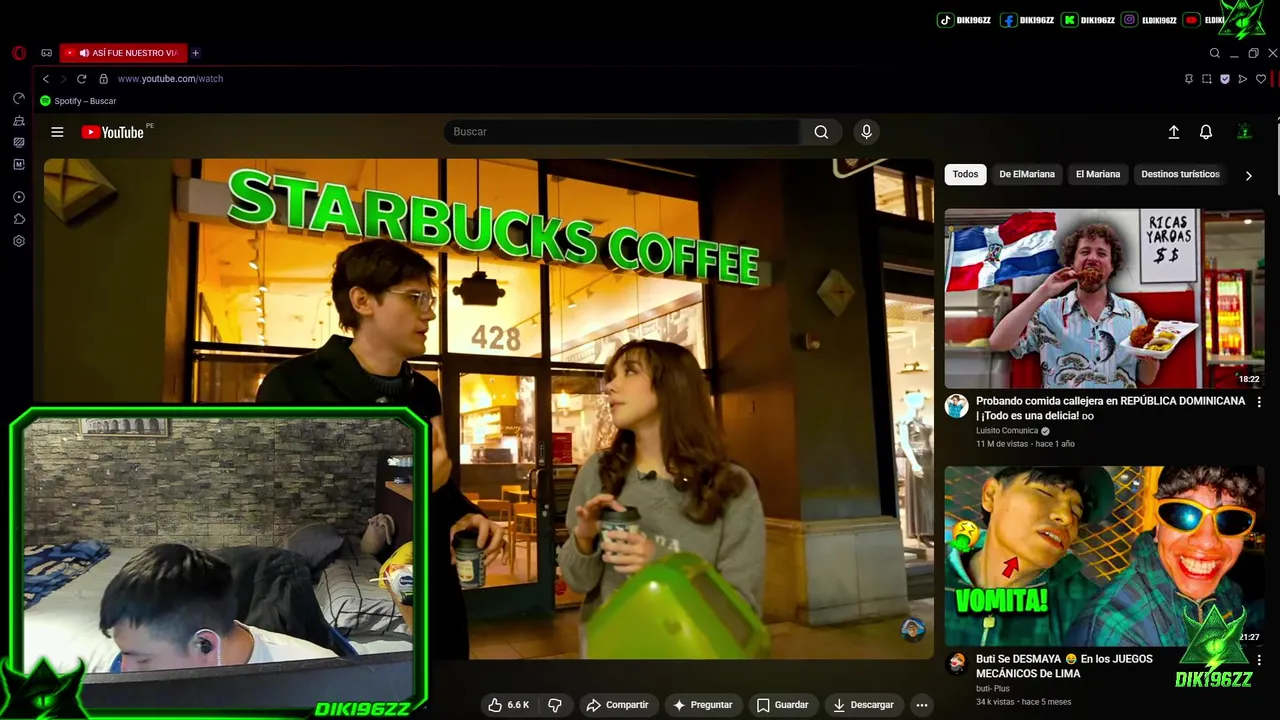This screenshot has width=1280, height=720.
Task: Click the pin icon in address bar
Action: click(1188, 79)
